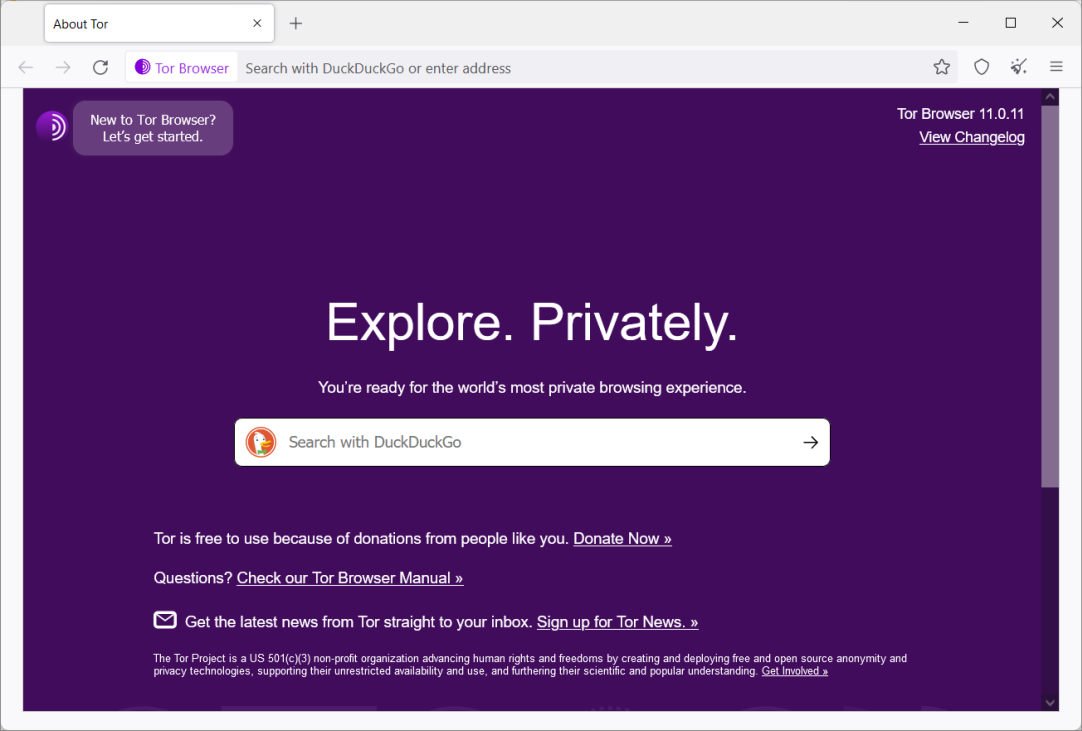Close the About Tor tab
This screenshot has height=731, width=1082.
[257, 24]
